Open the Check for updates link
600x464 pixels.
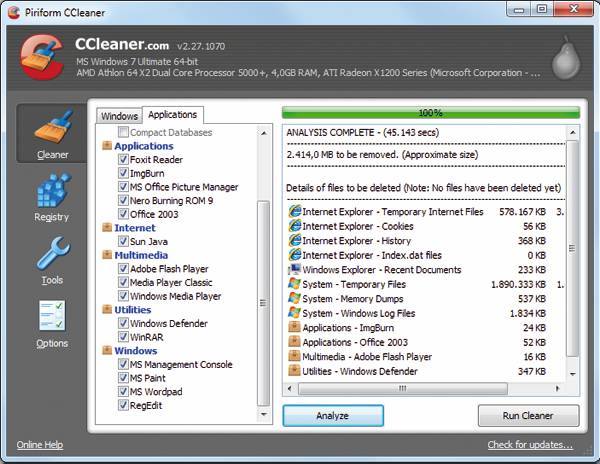coord(530,445)
